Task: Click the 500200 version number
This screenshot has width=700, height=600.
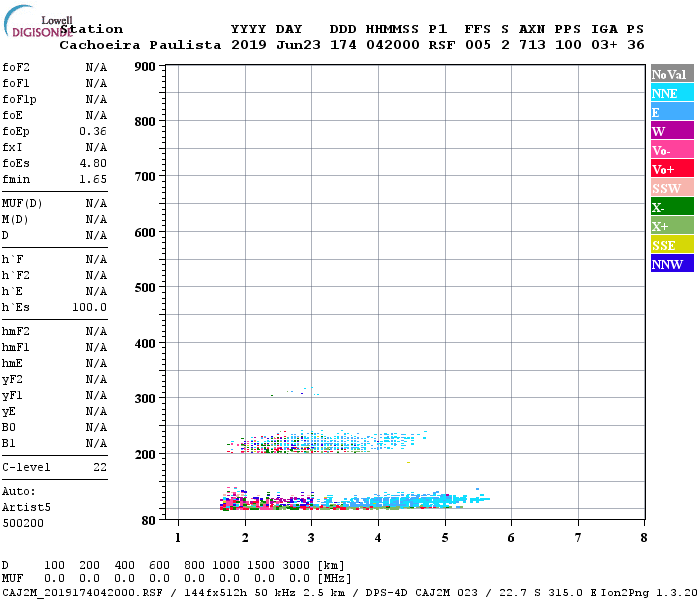Action: pos(23,524)
